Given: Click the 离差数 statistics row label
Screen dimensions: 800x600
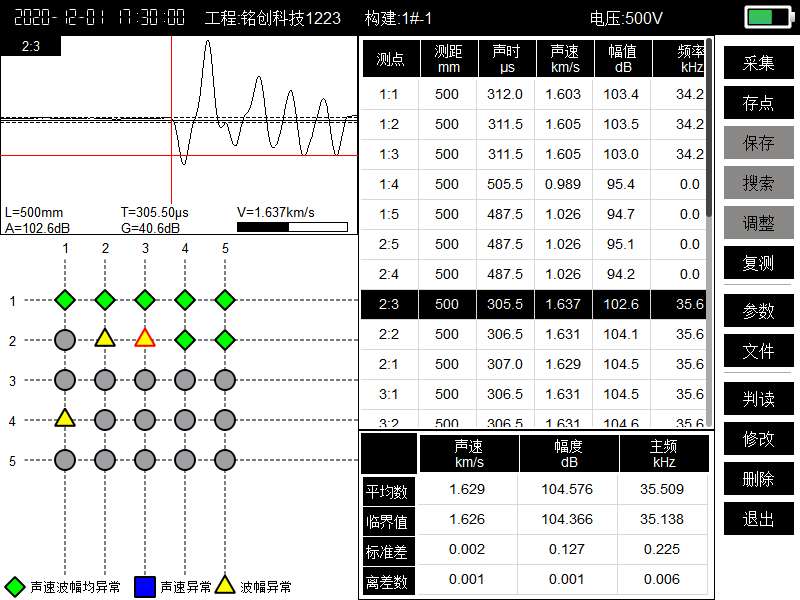Looking at the screenshot, I should click(x=388, y=582).
